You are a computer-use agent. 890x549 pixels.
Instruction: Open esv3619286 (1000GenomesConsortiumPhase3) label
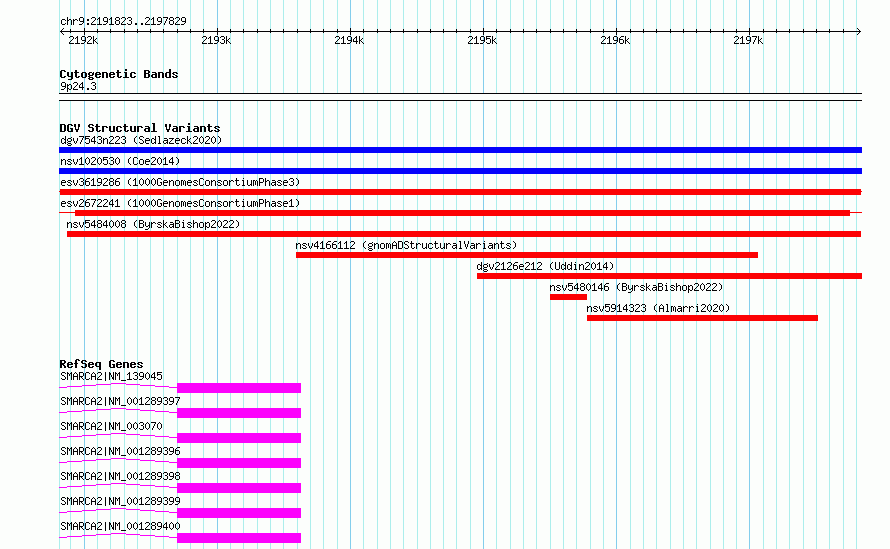pyautogui.click(x=180, y=182)
